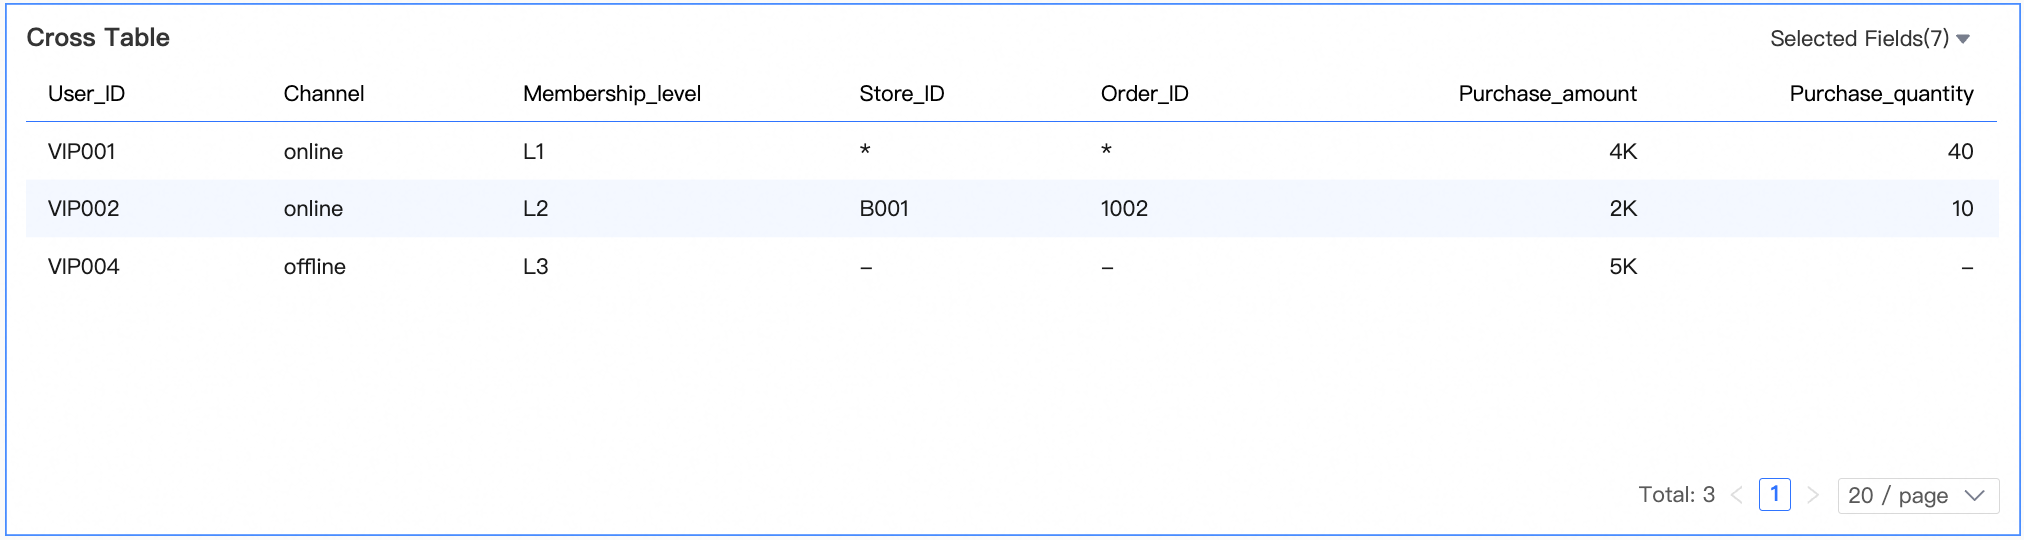Open the Selected Fields(7) dropdown

click(1869, 38)
